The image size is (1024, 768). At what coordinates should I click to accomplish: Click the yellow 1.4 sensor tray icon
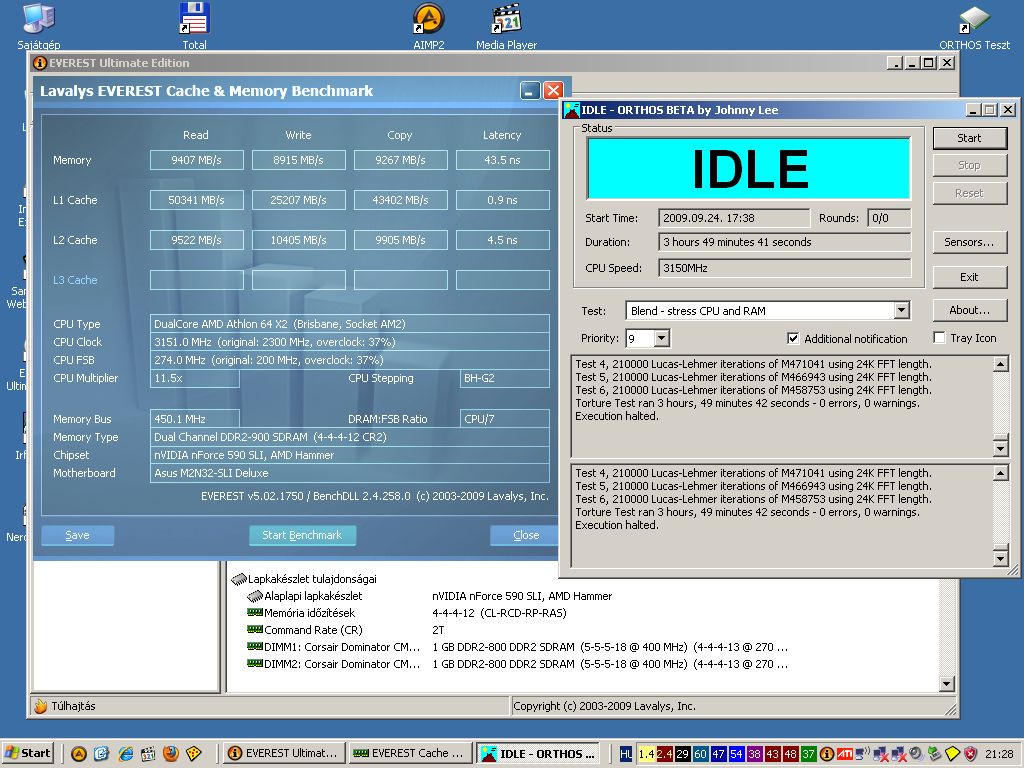647,754
